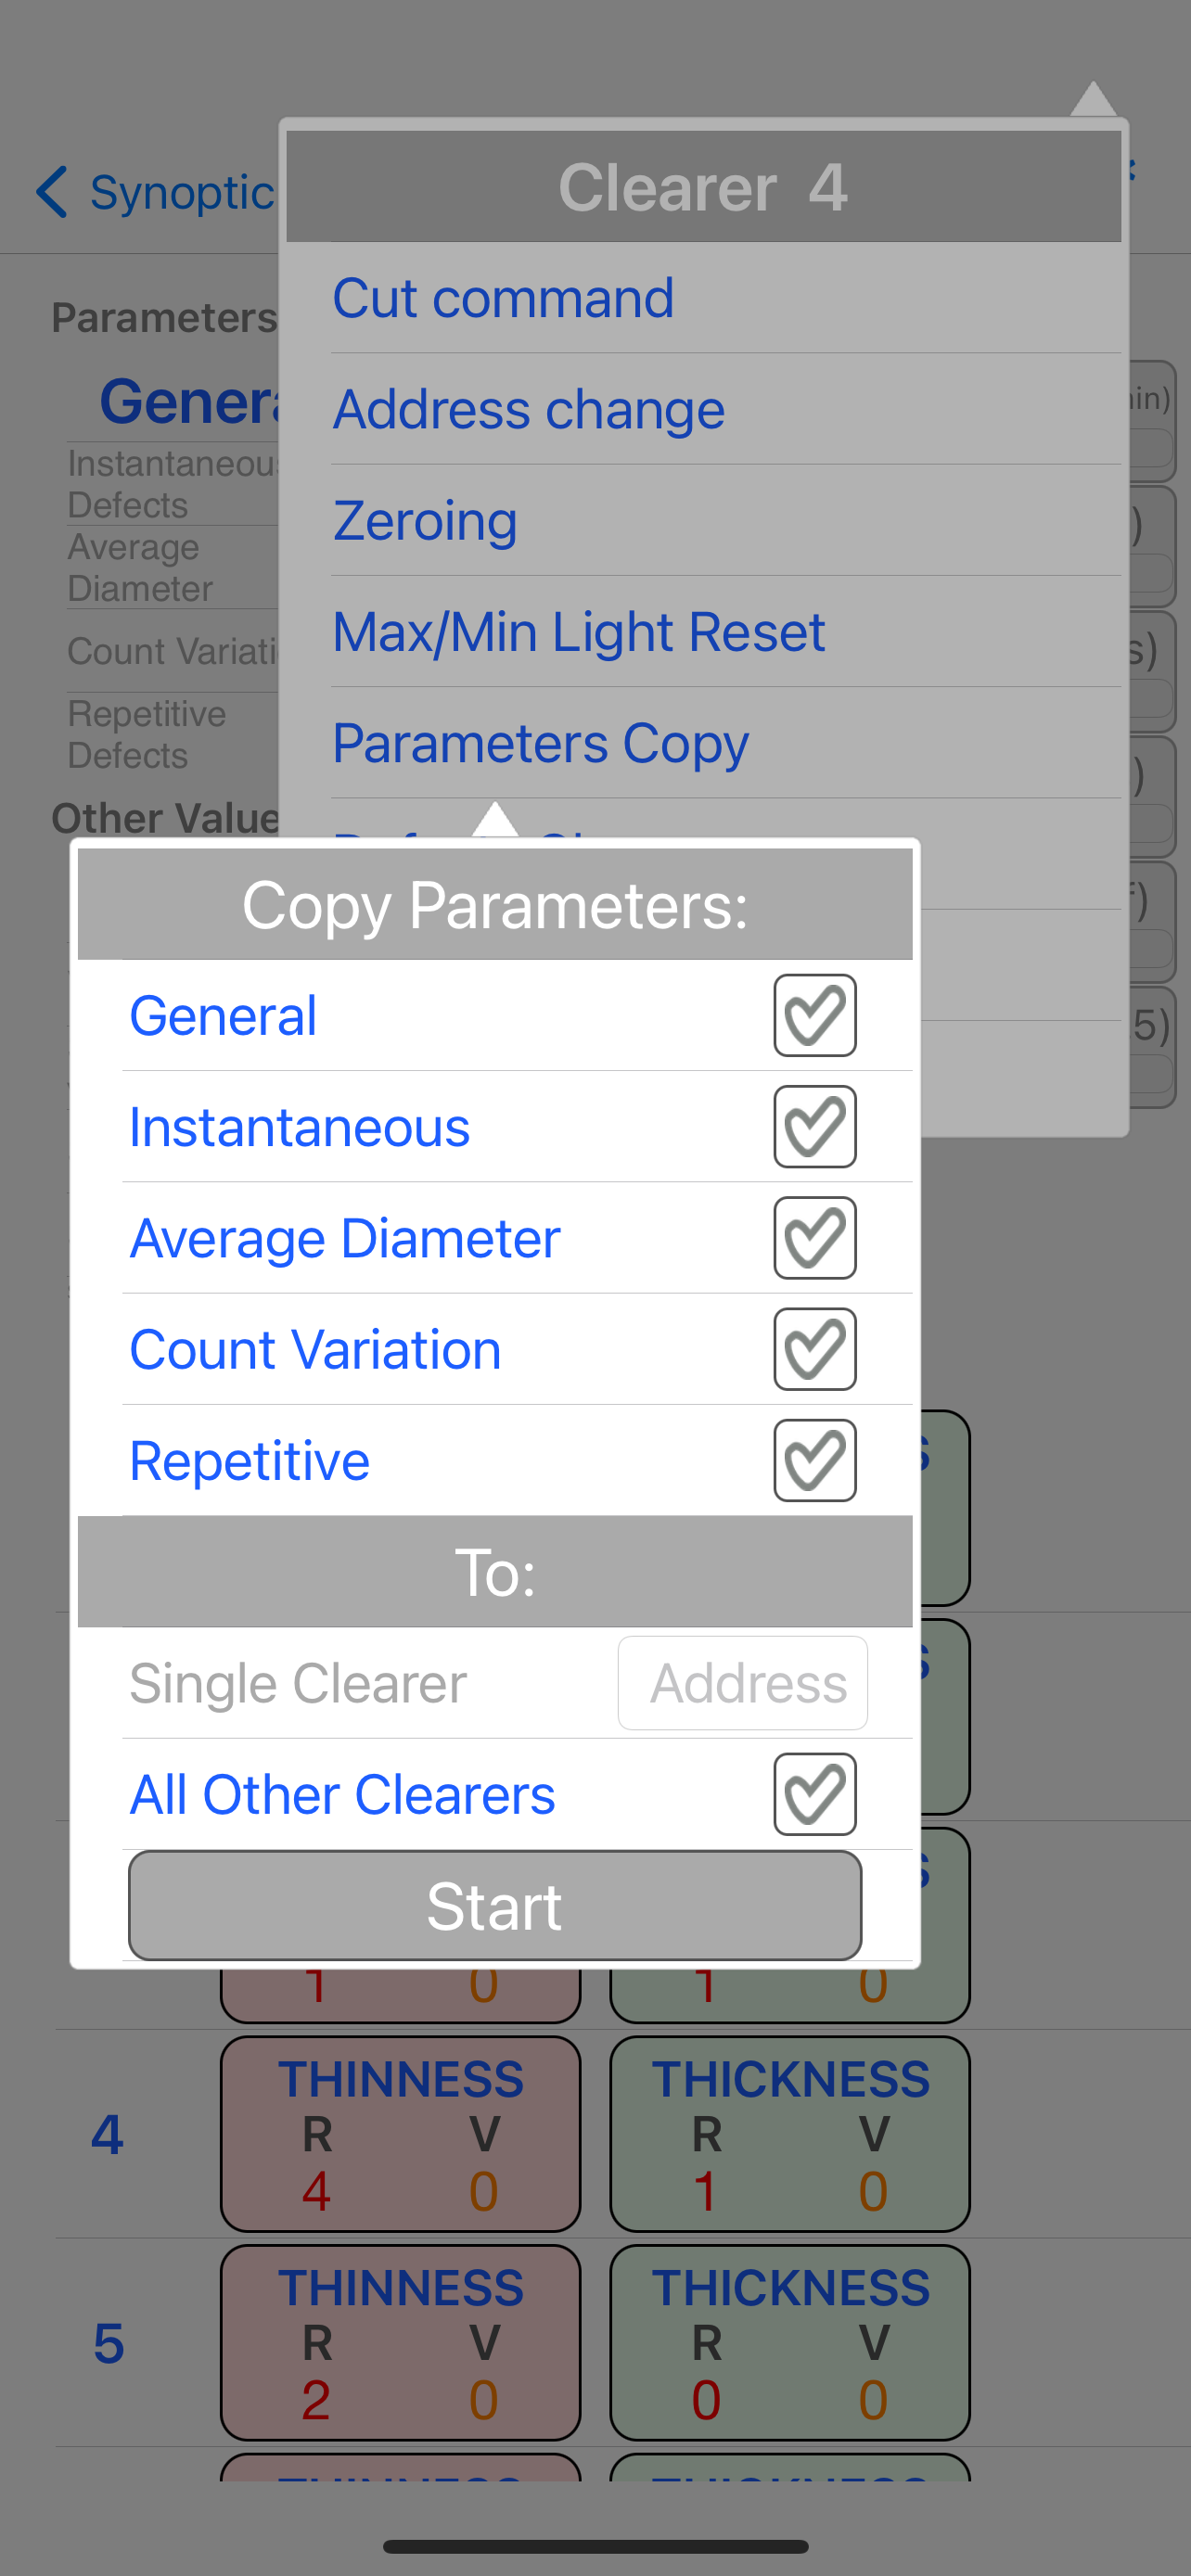
Task: Open the THICKNESS tile for clearer 4
Action: 789,2133
